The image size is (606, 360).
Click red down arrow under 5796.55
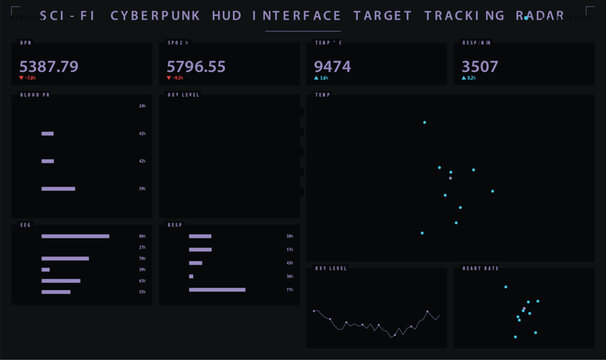click(x=169, y=78)
